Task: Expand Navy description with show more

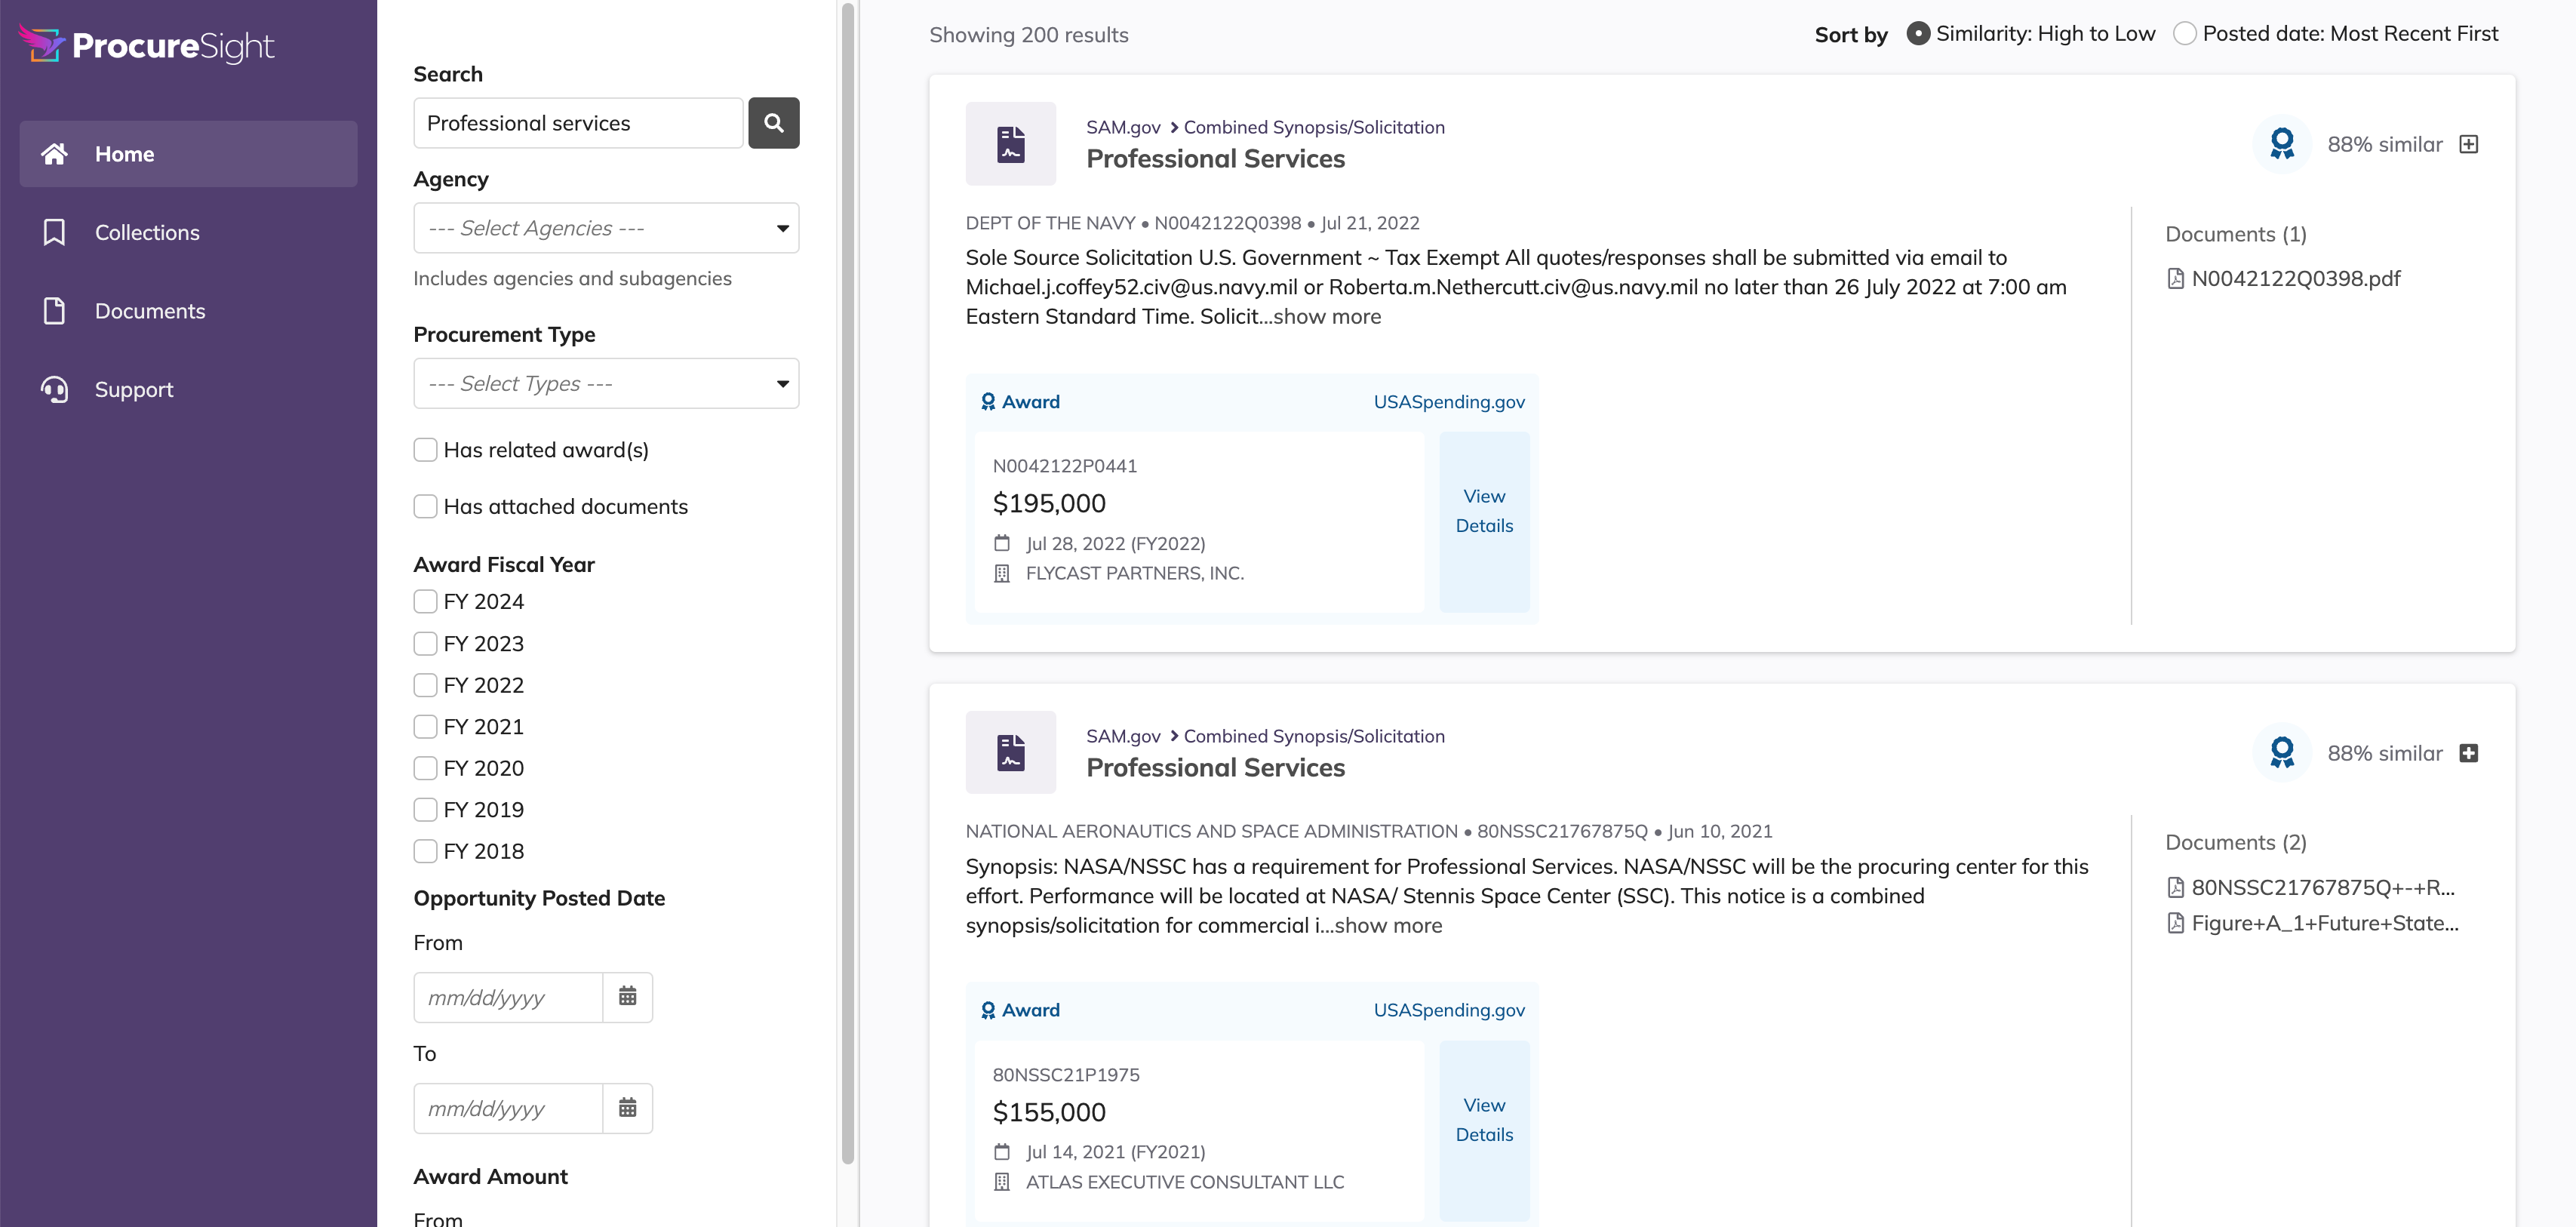Action: (x=1327, y=317)
